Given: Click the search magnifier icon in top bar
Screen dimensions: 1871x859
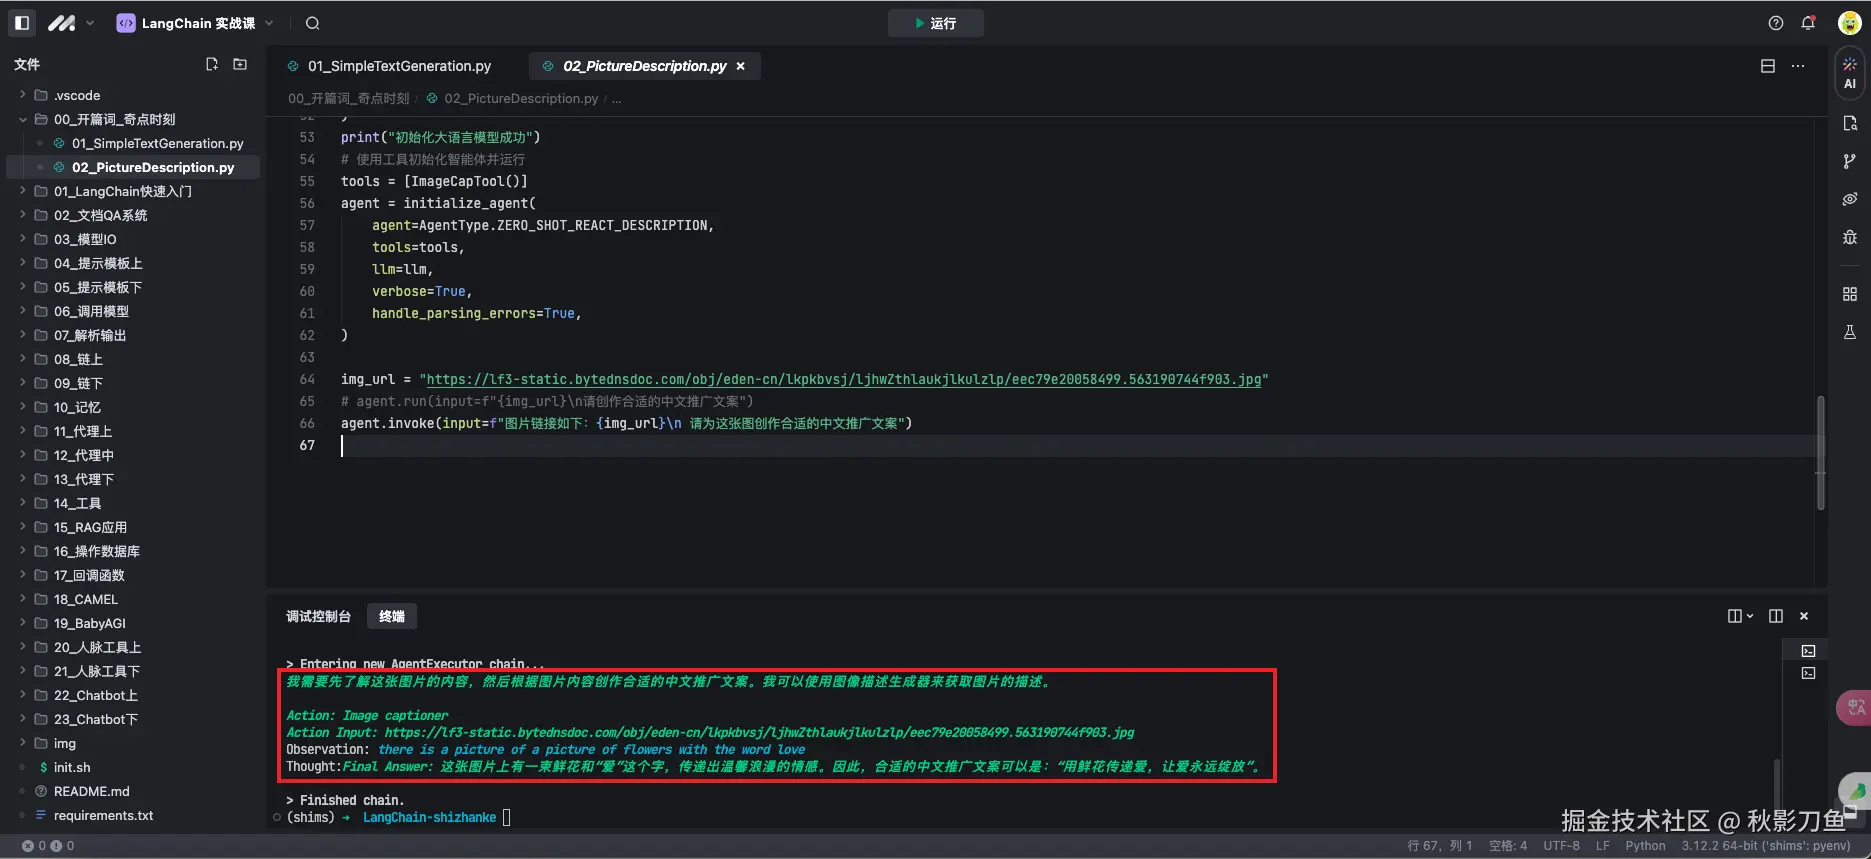Looking at the screenshot, I should point(312,23).
